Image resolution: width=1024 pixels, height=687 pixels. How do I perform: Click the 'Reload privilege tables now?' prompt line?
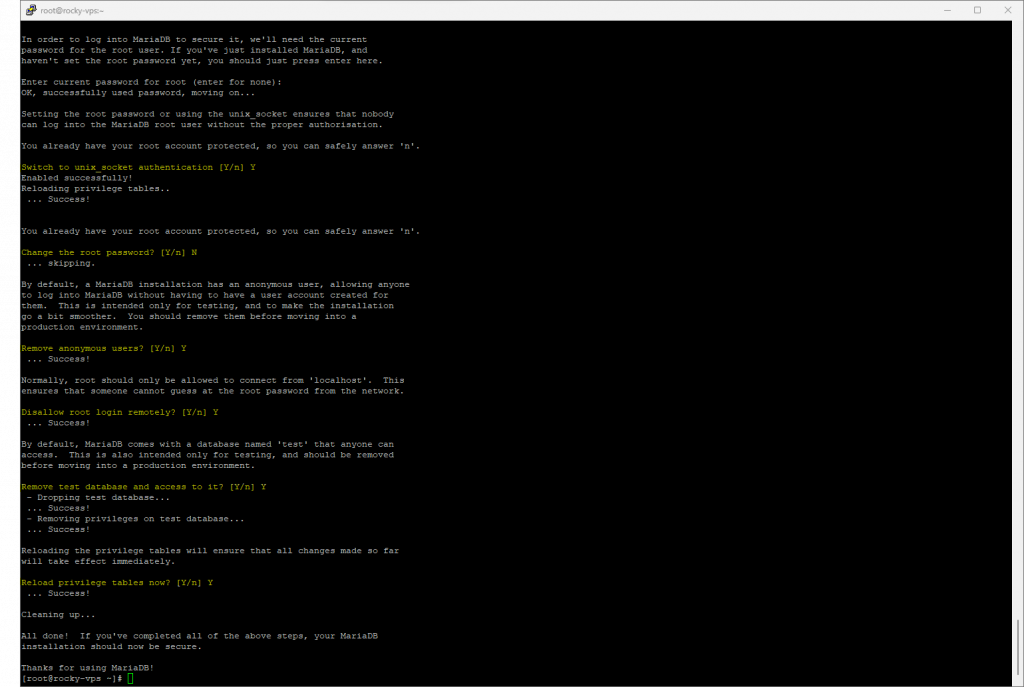coord(117,582)
